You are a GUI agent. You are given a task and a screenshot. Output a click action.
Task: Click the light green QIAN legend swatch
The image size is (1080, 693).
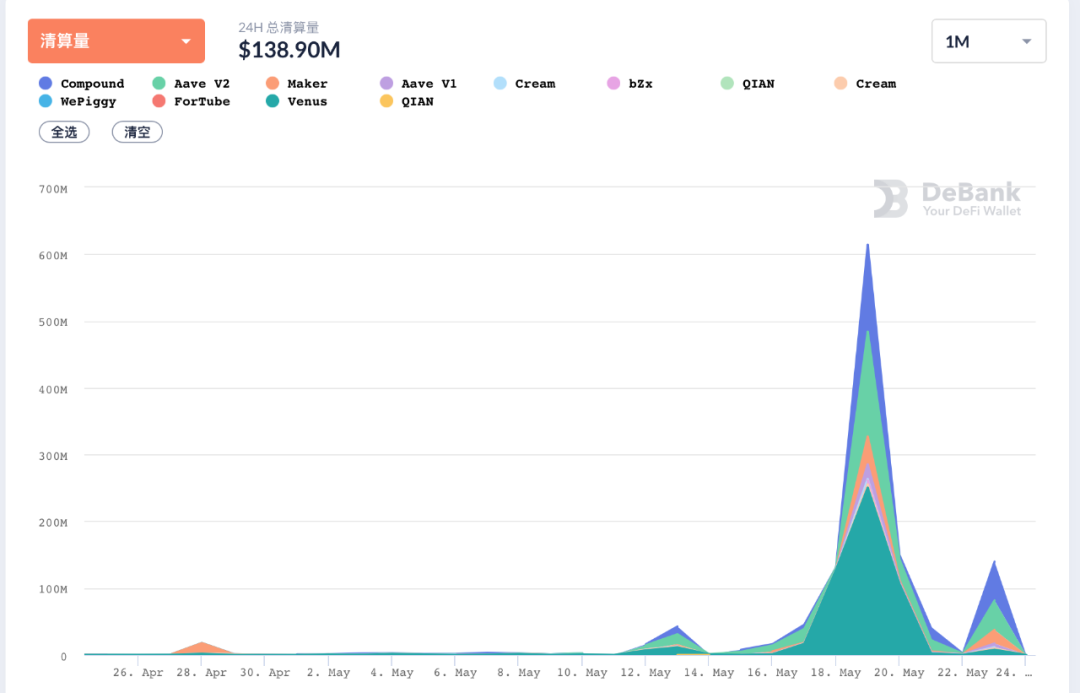(x=727, y=84)
